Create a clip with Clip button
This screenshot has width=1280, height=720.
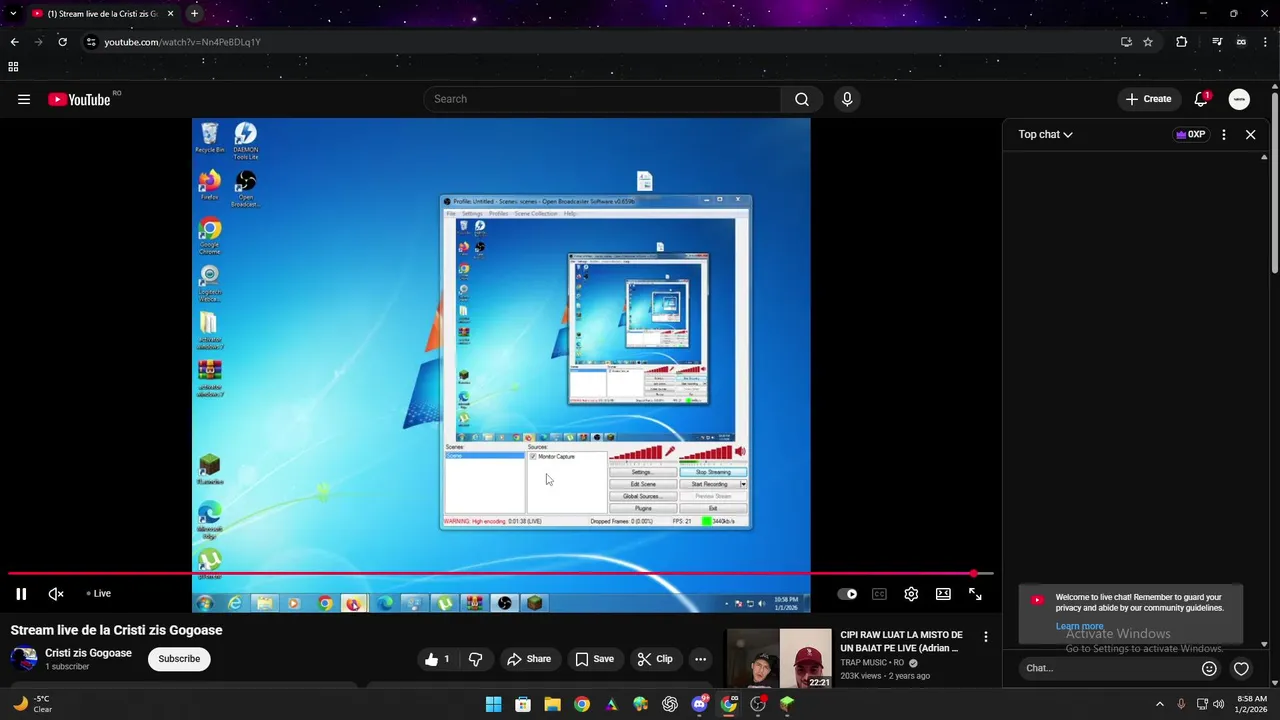tap(655, 659)
